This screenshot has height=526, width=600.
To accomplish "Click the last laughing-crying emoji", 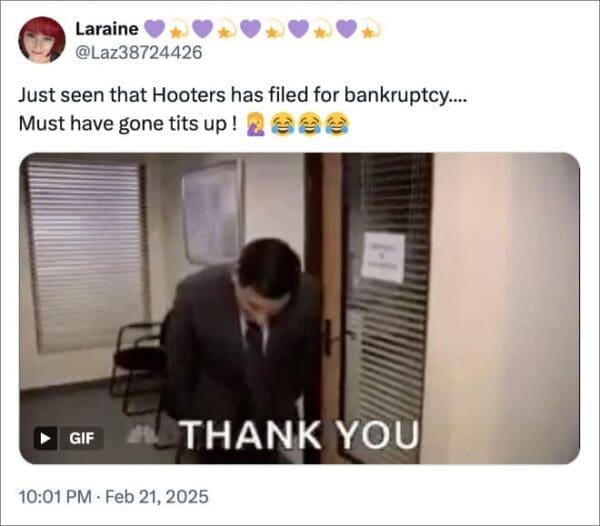I will point(337,124).
